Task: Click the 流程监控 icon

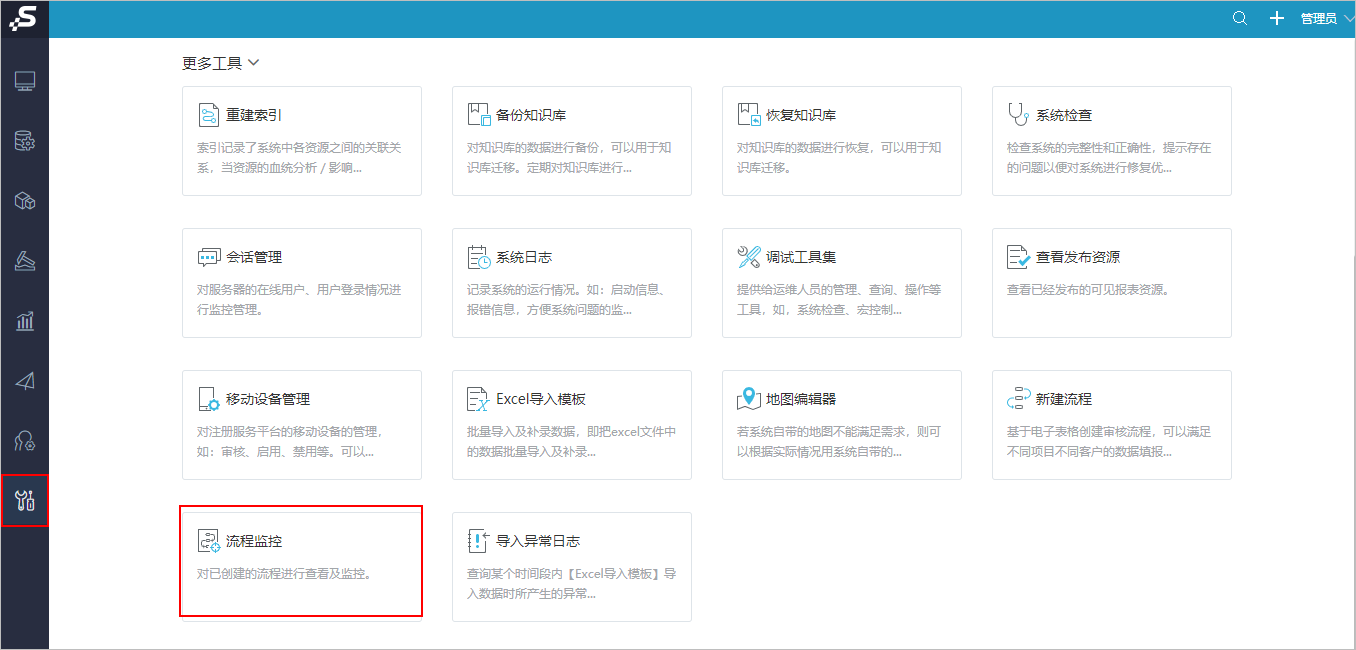Action: click(208, 541)
